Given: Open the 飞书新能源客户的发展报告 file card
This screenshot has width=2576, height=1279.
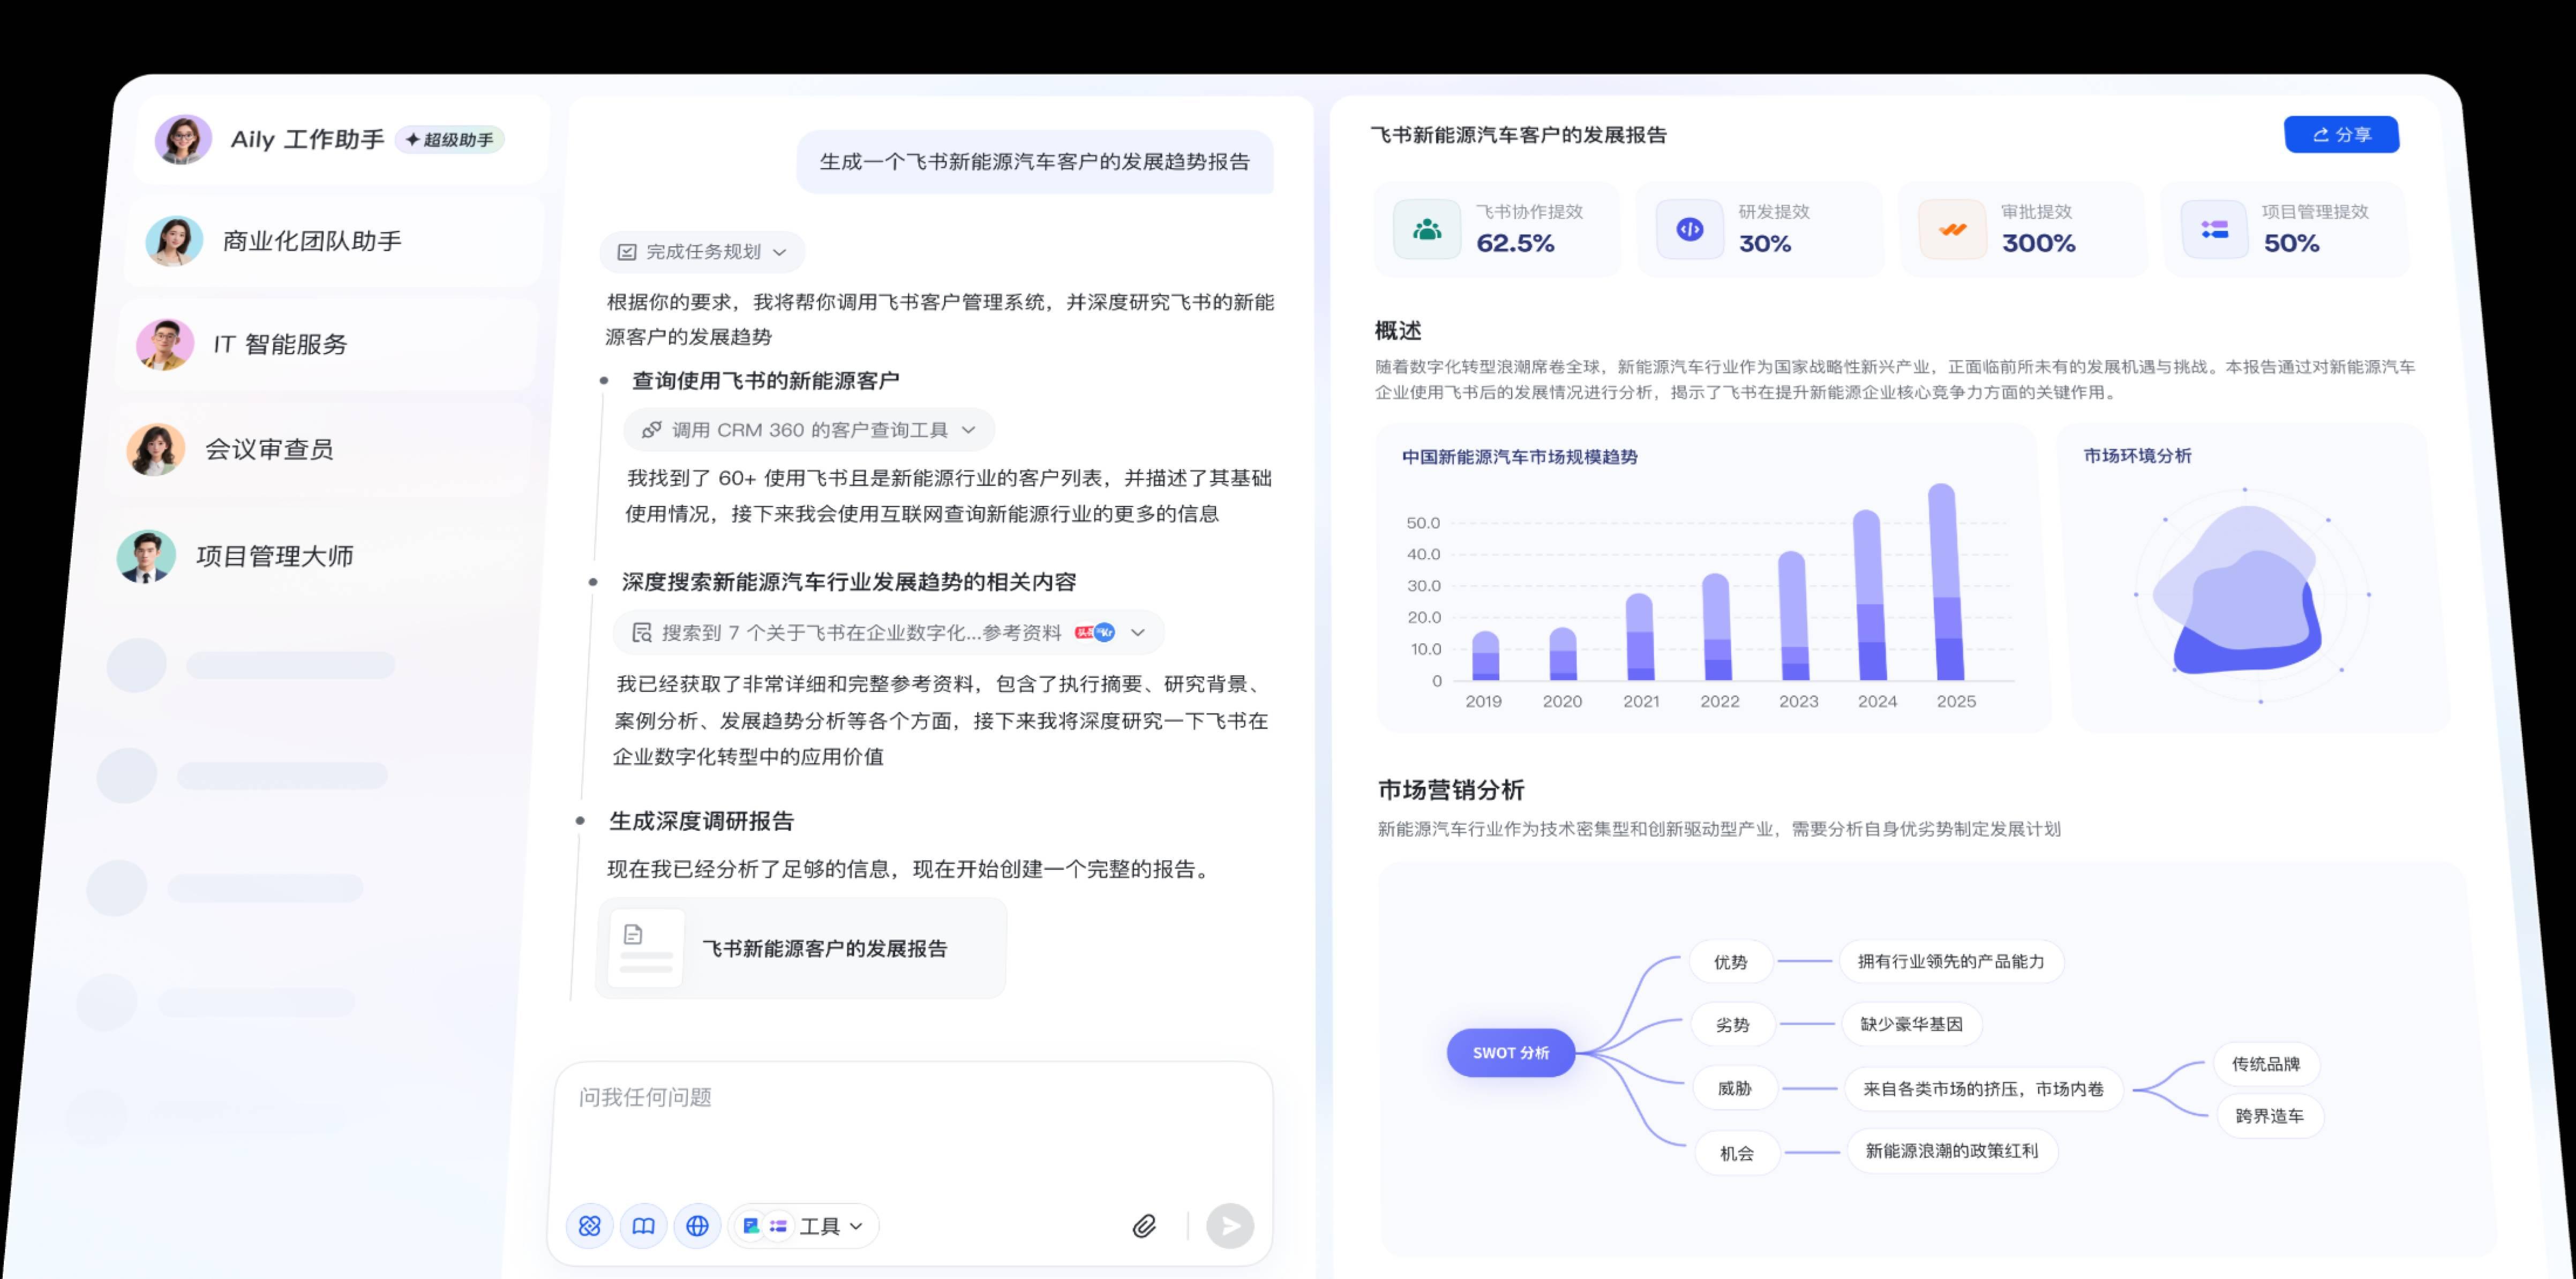Looking at the screenshot, I should (801, 948).
